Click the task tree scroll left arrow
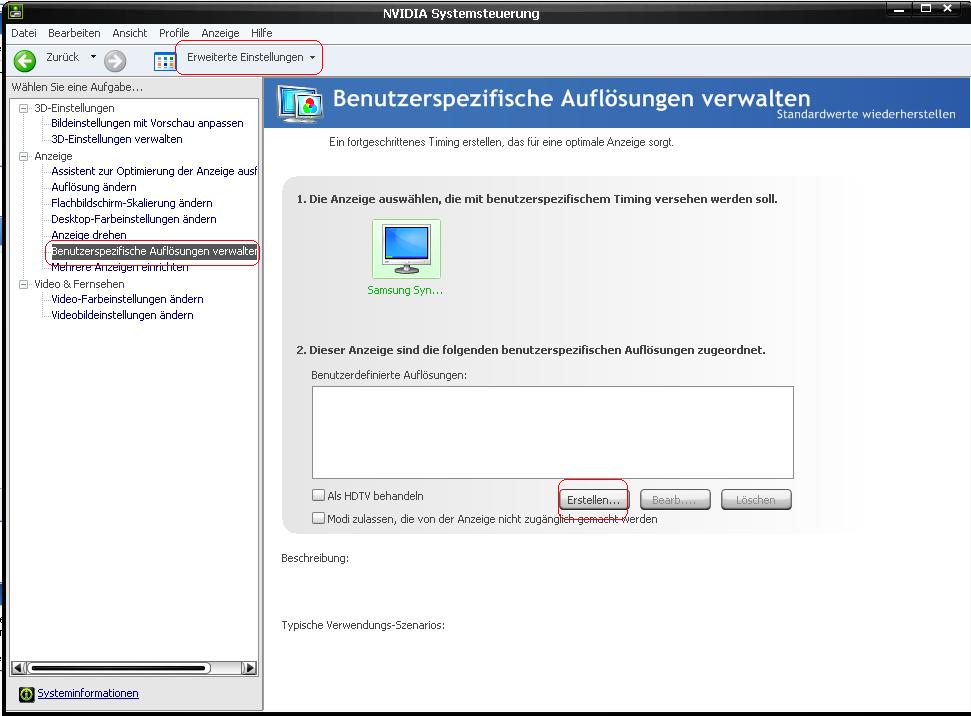971x716 pixels. coord(18,668)
